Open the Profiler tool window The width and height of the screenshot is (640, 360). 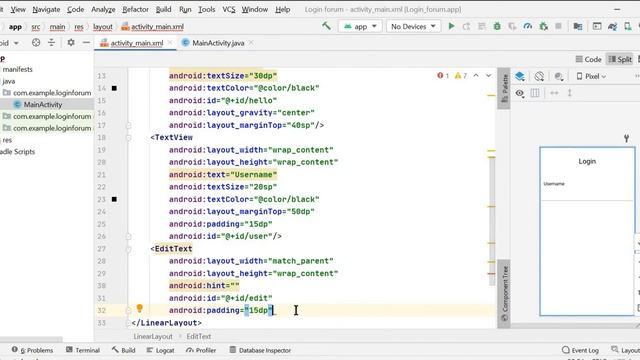201,350
